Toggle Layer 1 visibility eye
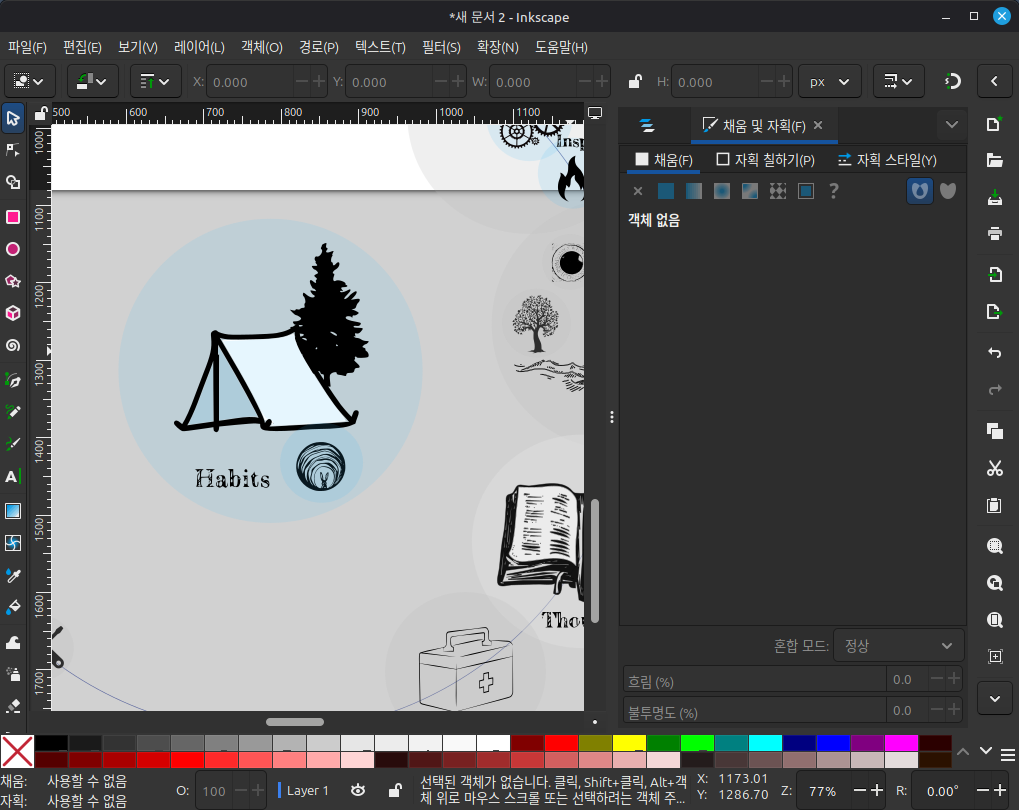Image resolution: width=1019 pixels, height=810 pixels. click(358, 790)
